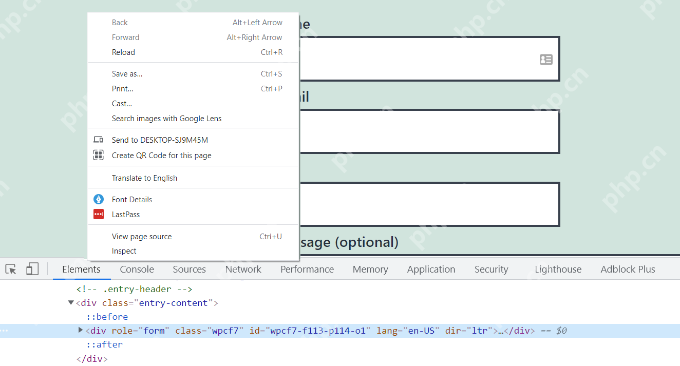Click inside the email input field
The height and width of the screenshot is (366, 680).
[x=429, y=131]
